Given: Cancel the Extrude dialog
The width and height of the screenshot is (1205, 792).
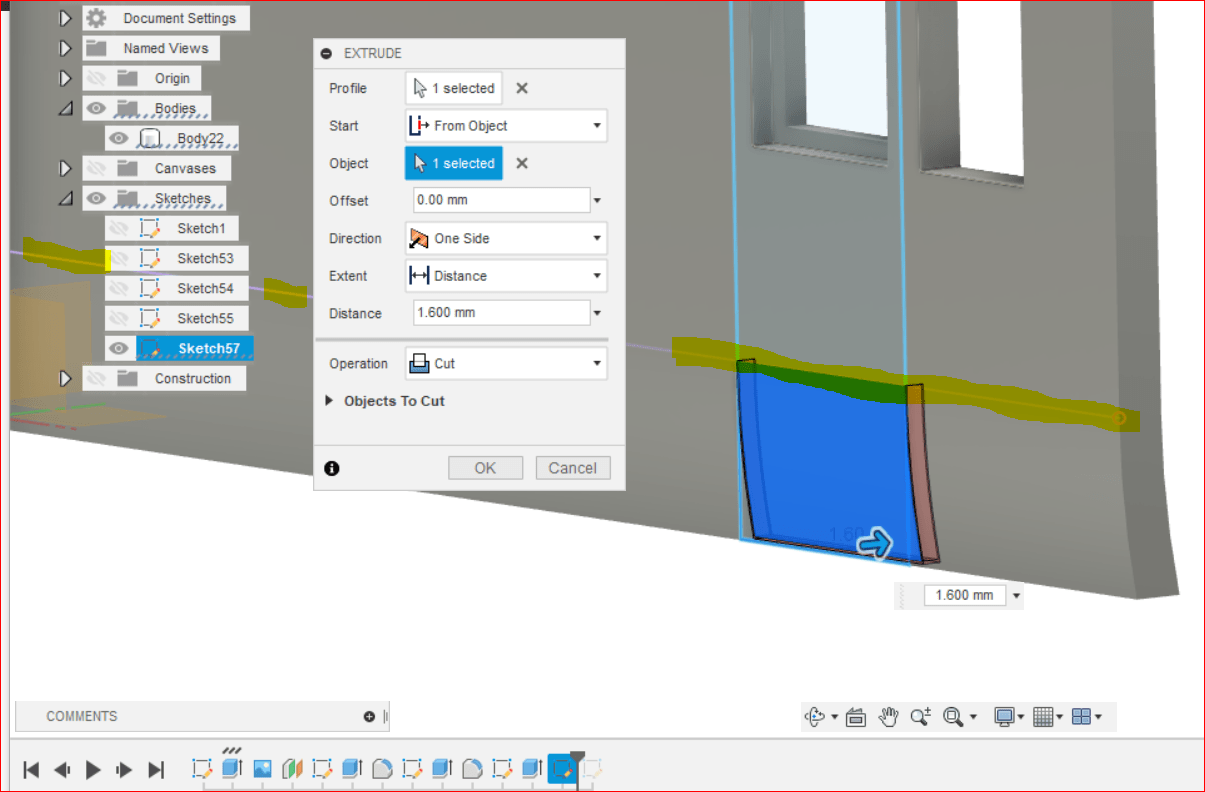Looking at the screenshot, I should (x=572, y=467).
